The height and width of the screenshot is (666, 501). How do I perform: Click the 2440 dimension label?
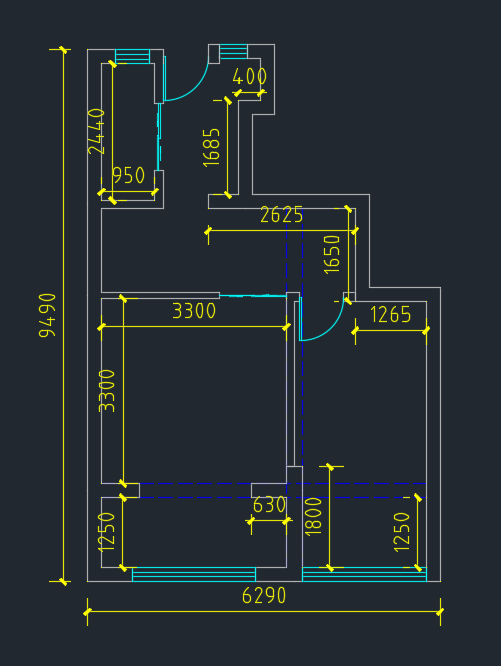pos(96,131)
